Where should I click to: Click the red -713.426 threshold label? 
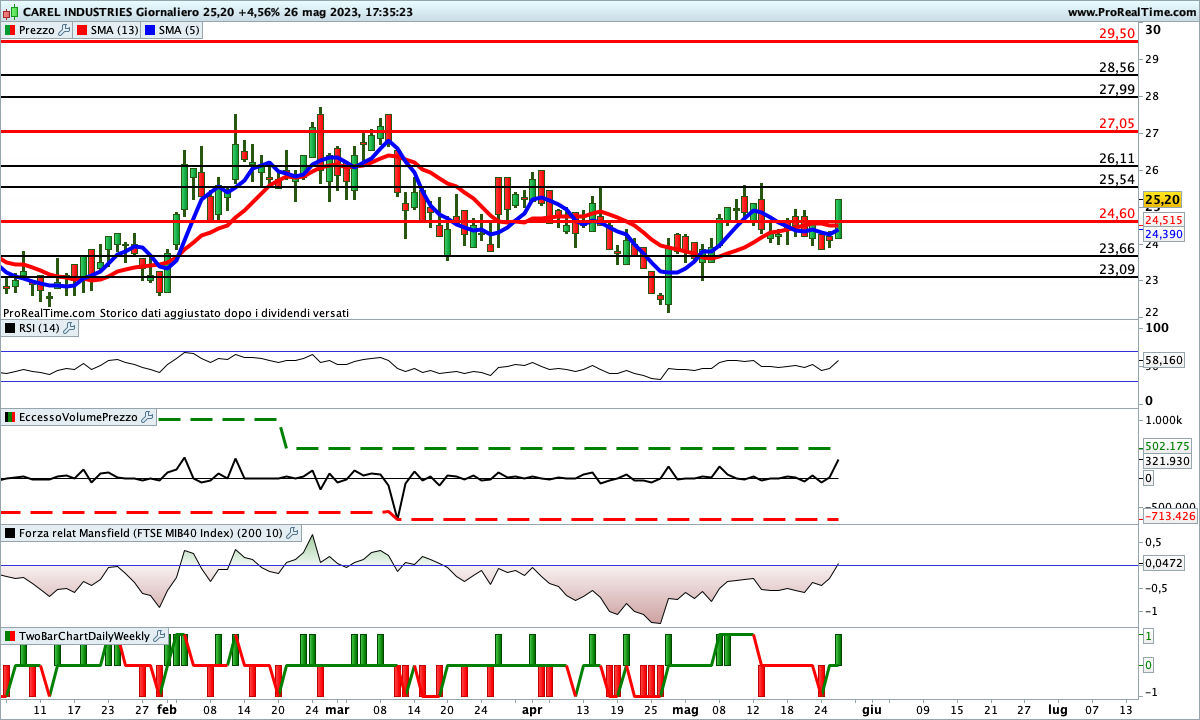coord(1169,515)
